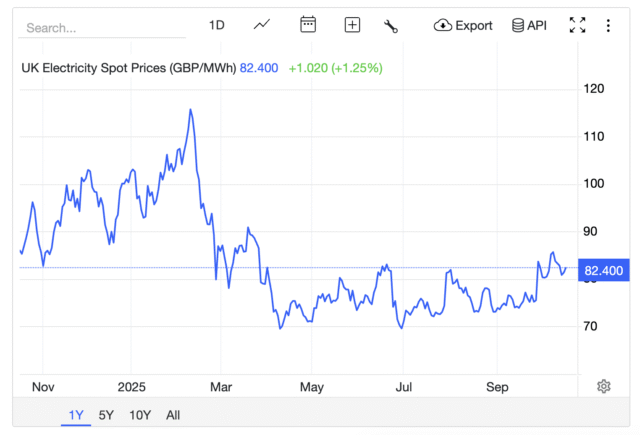Open the calendar date range picker
The image size is (640, 435).
click(x=308, y=25)
